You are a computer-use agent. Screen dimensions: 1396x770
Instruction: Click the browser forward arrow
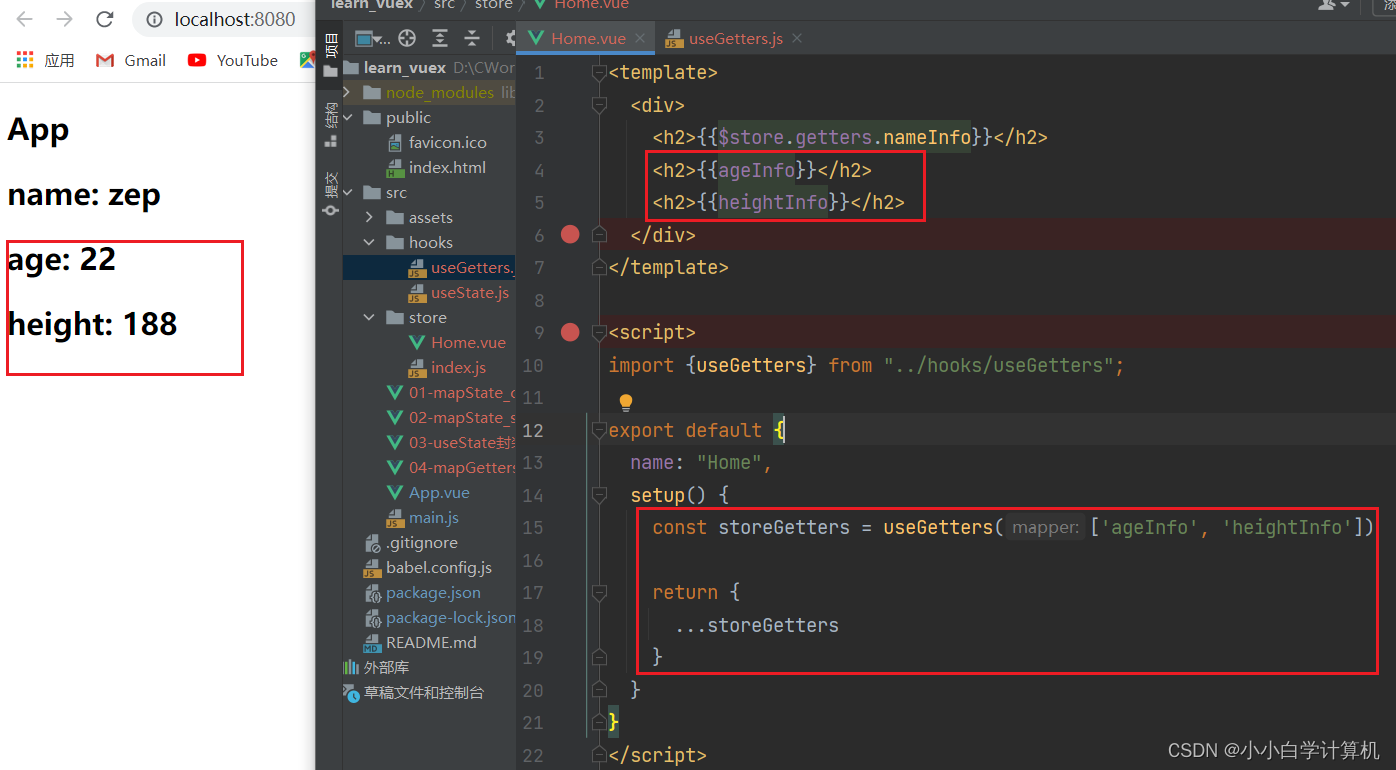coord(65,19)
